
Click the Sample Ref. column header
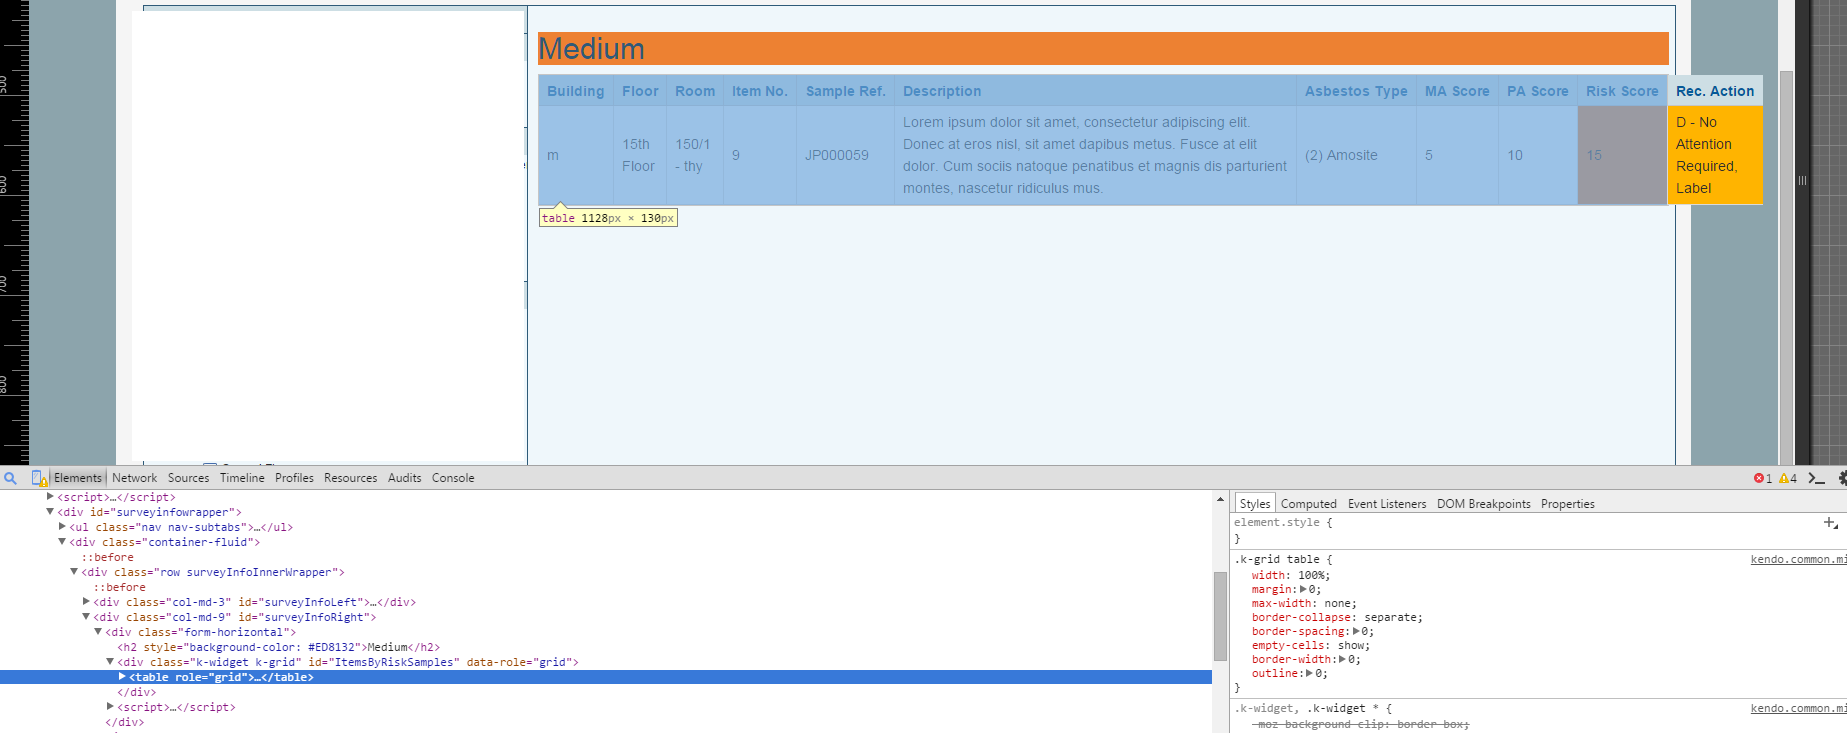[846, 91]
